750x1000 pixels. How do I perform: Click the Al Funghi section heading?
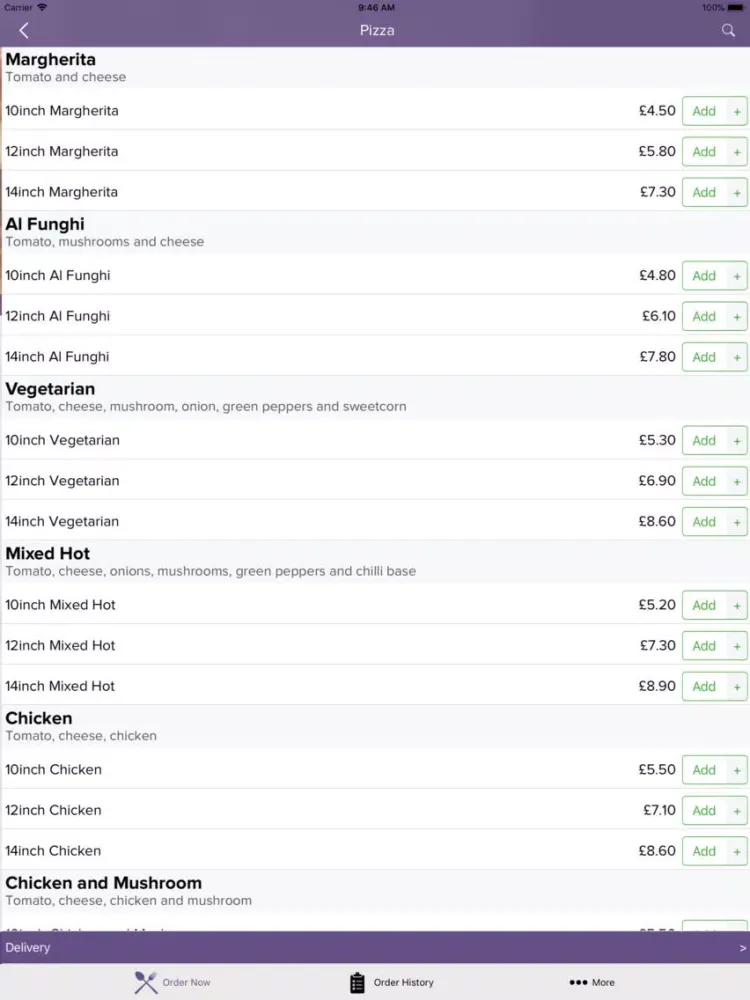(x=45, y=224)
